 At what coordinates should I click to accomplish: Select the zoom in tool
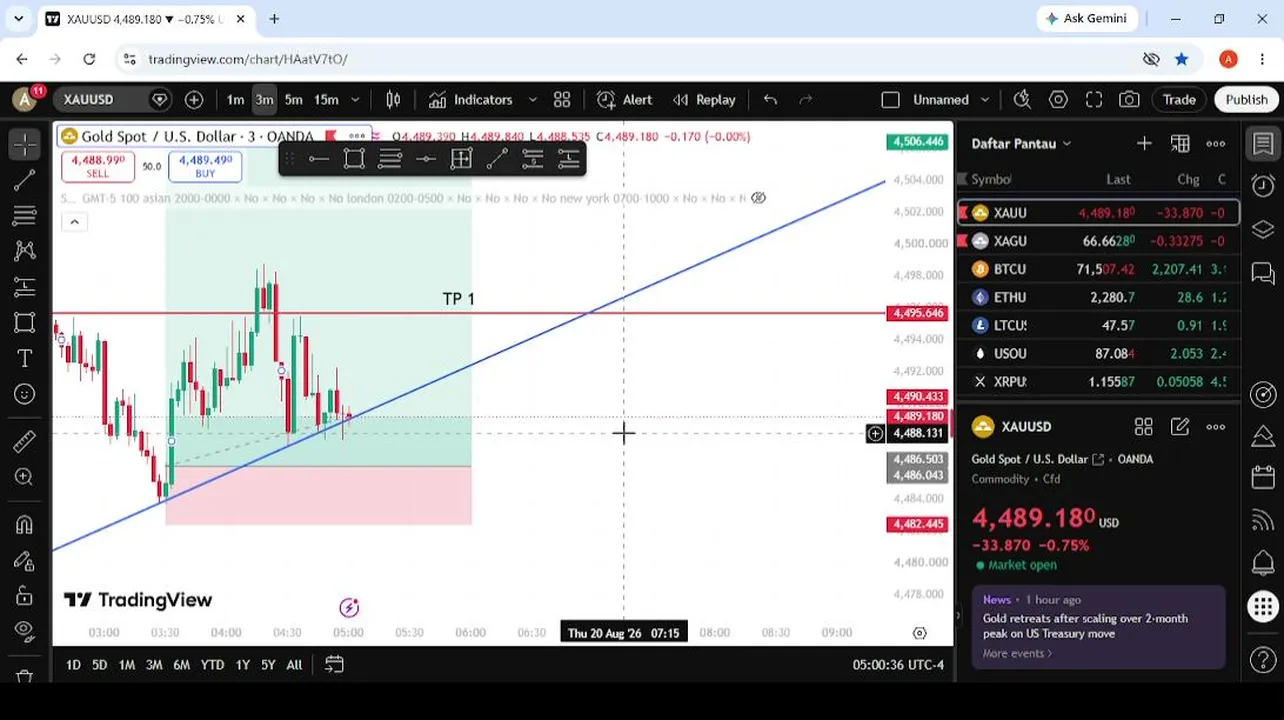tap(25, 477)
